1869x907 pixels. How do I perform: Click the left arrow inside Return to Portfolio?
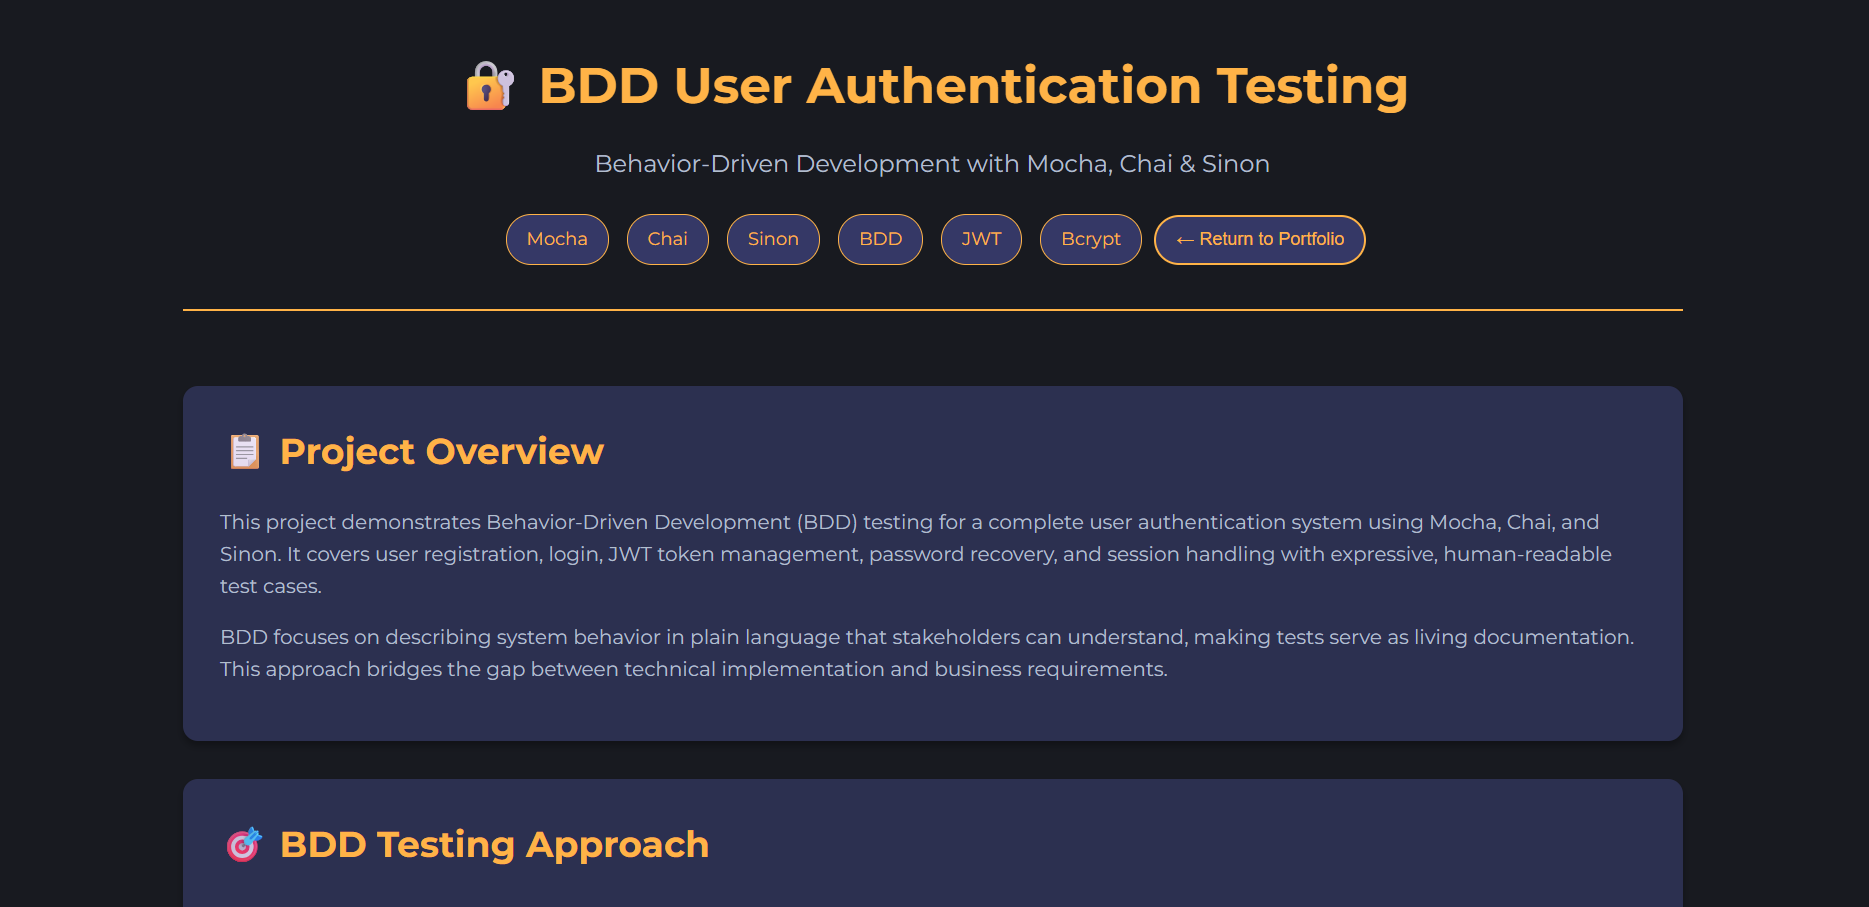click(x=1184, y=239)
